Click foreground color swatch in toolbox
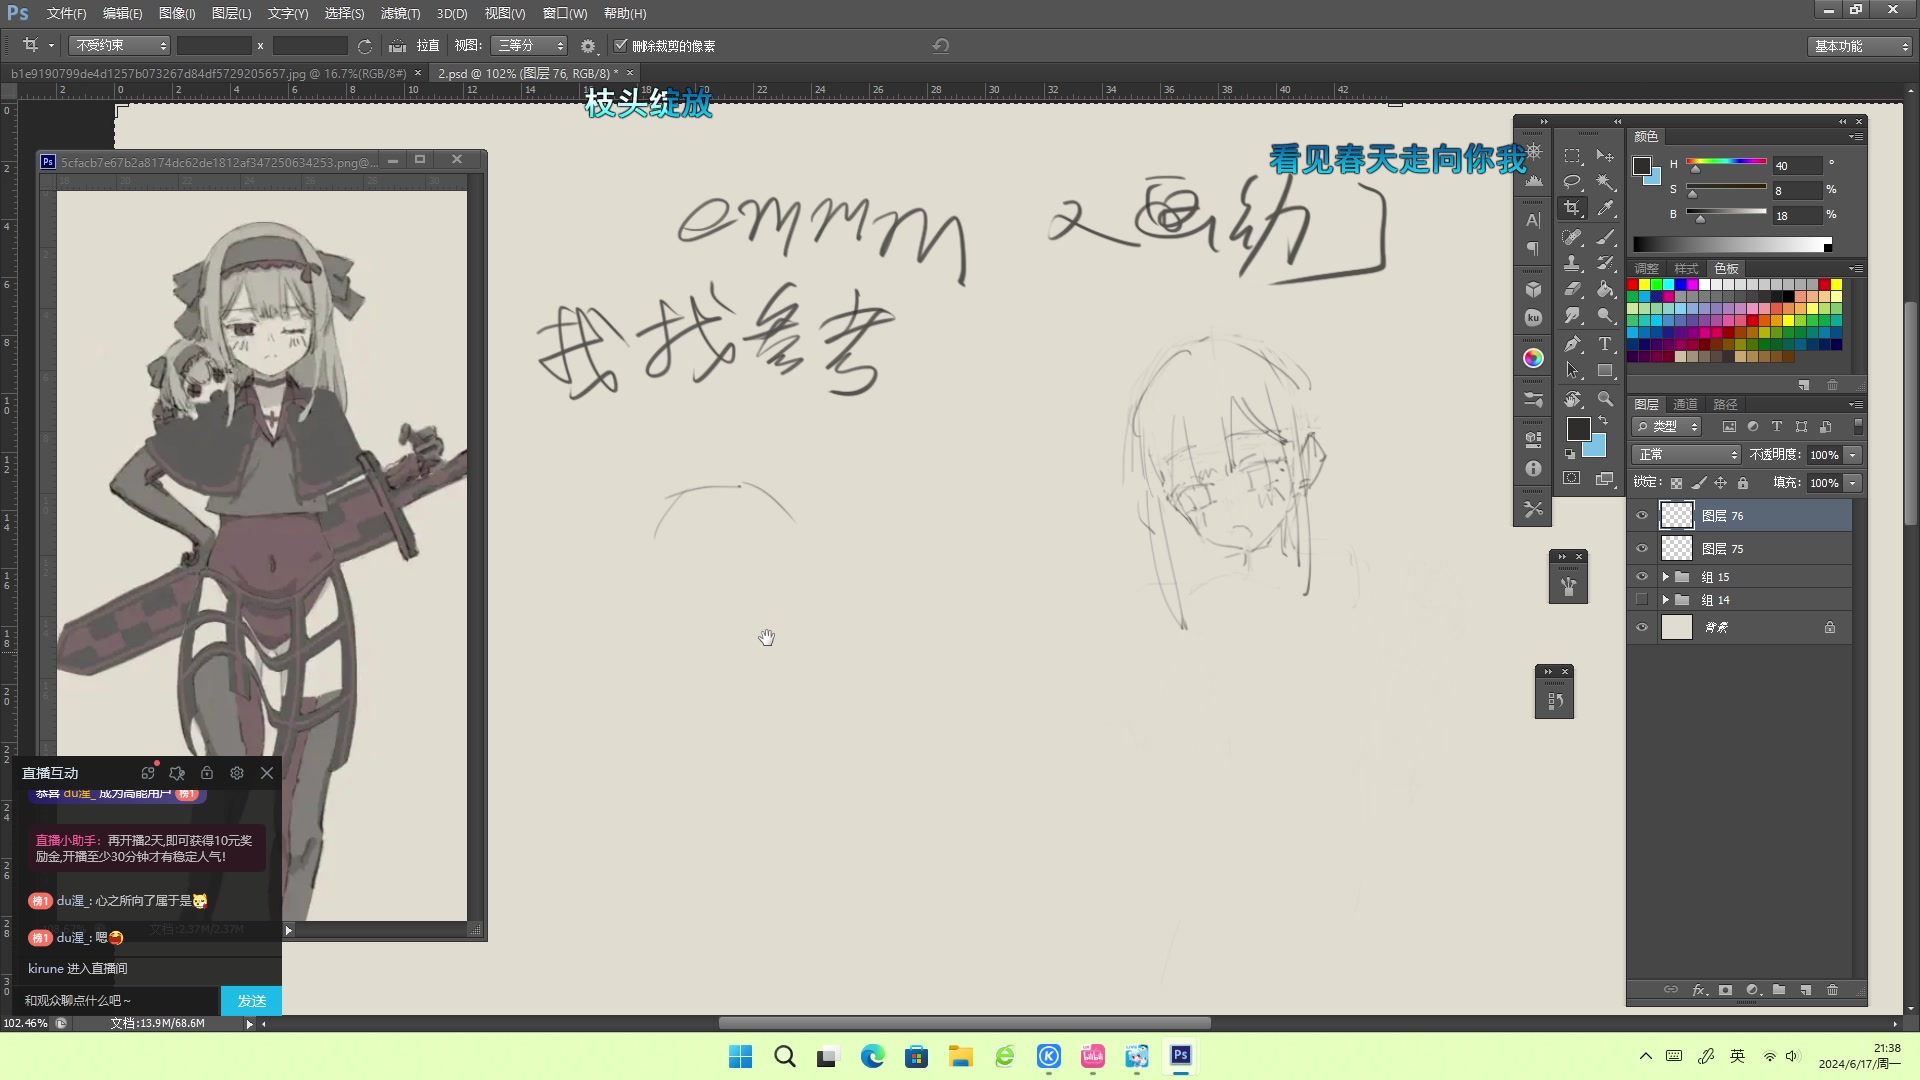This screenshot has height=1080, width=1920. (1578, 429)
